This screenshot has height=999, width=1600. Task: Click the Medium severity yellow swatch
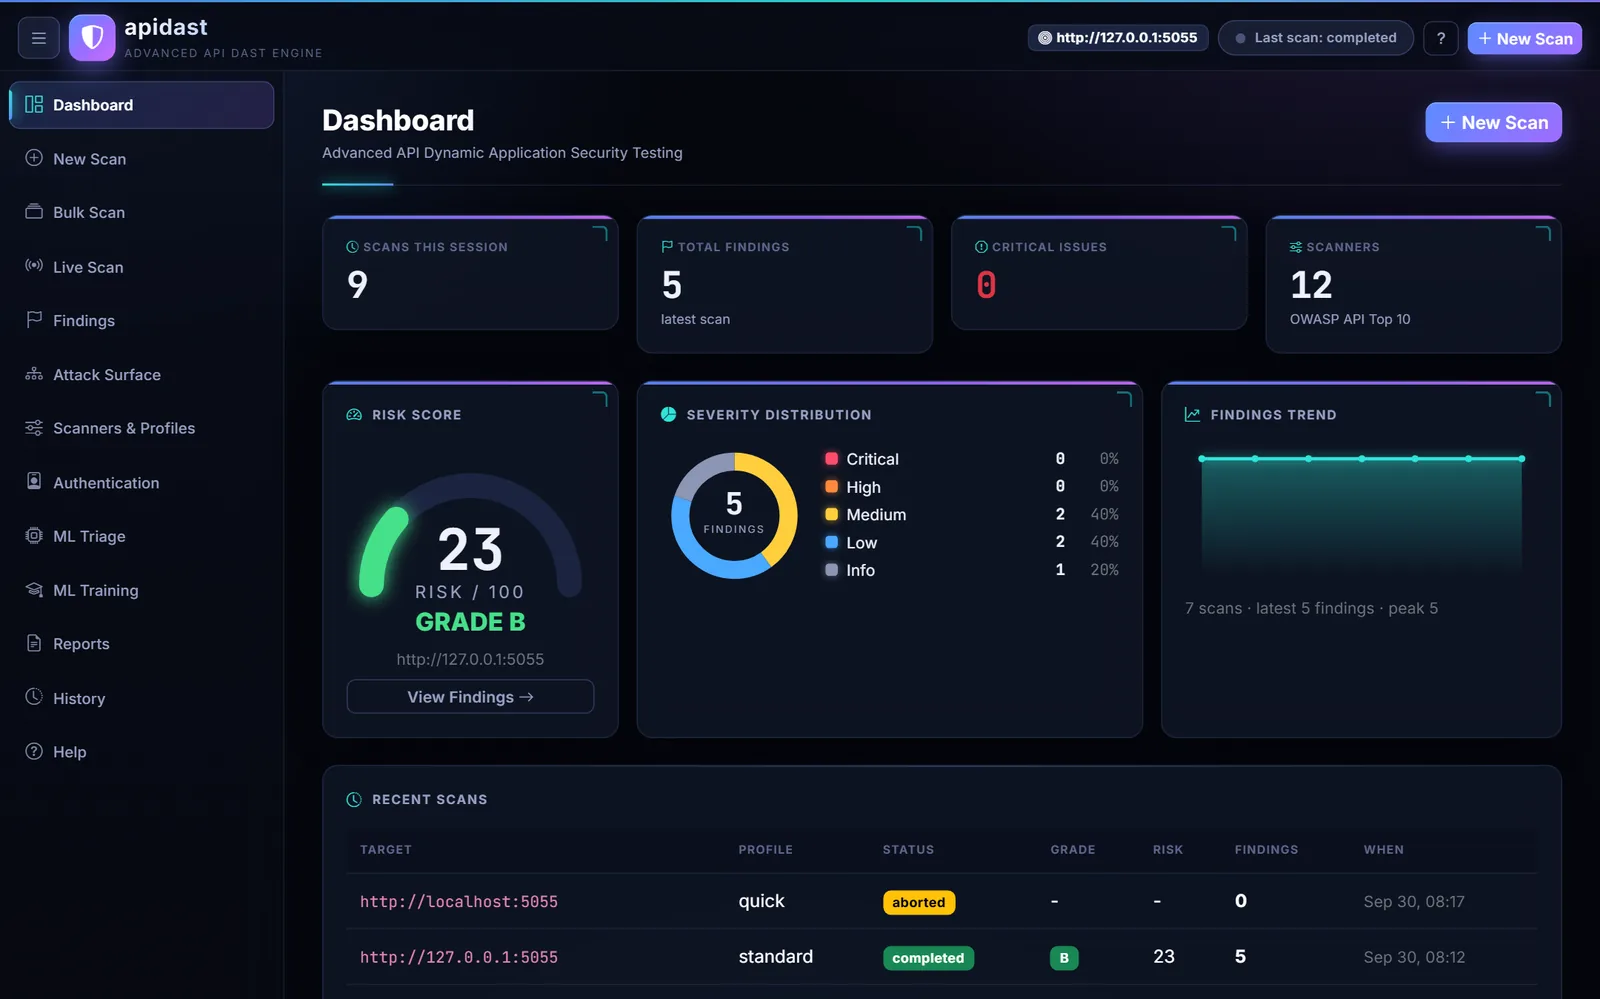point(831,514)
